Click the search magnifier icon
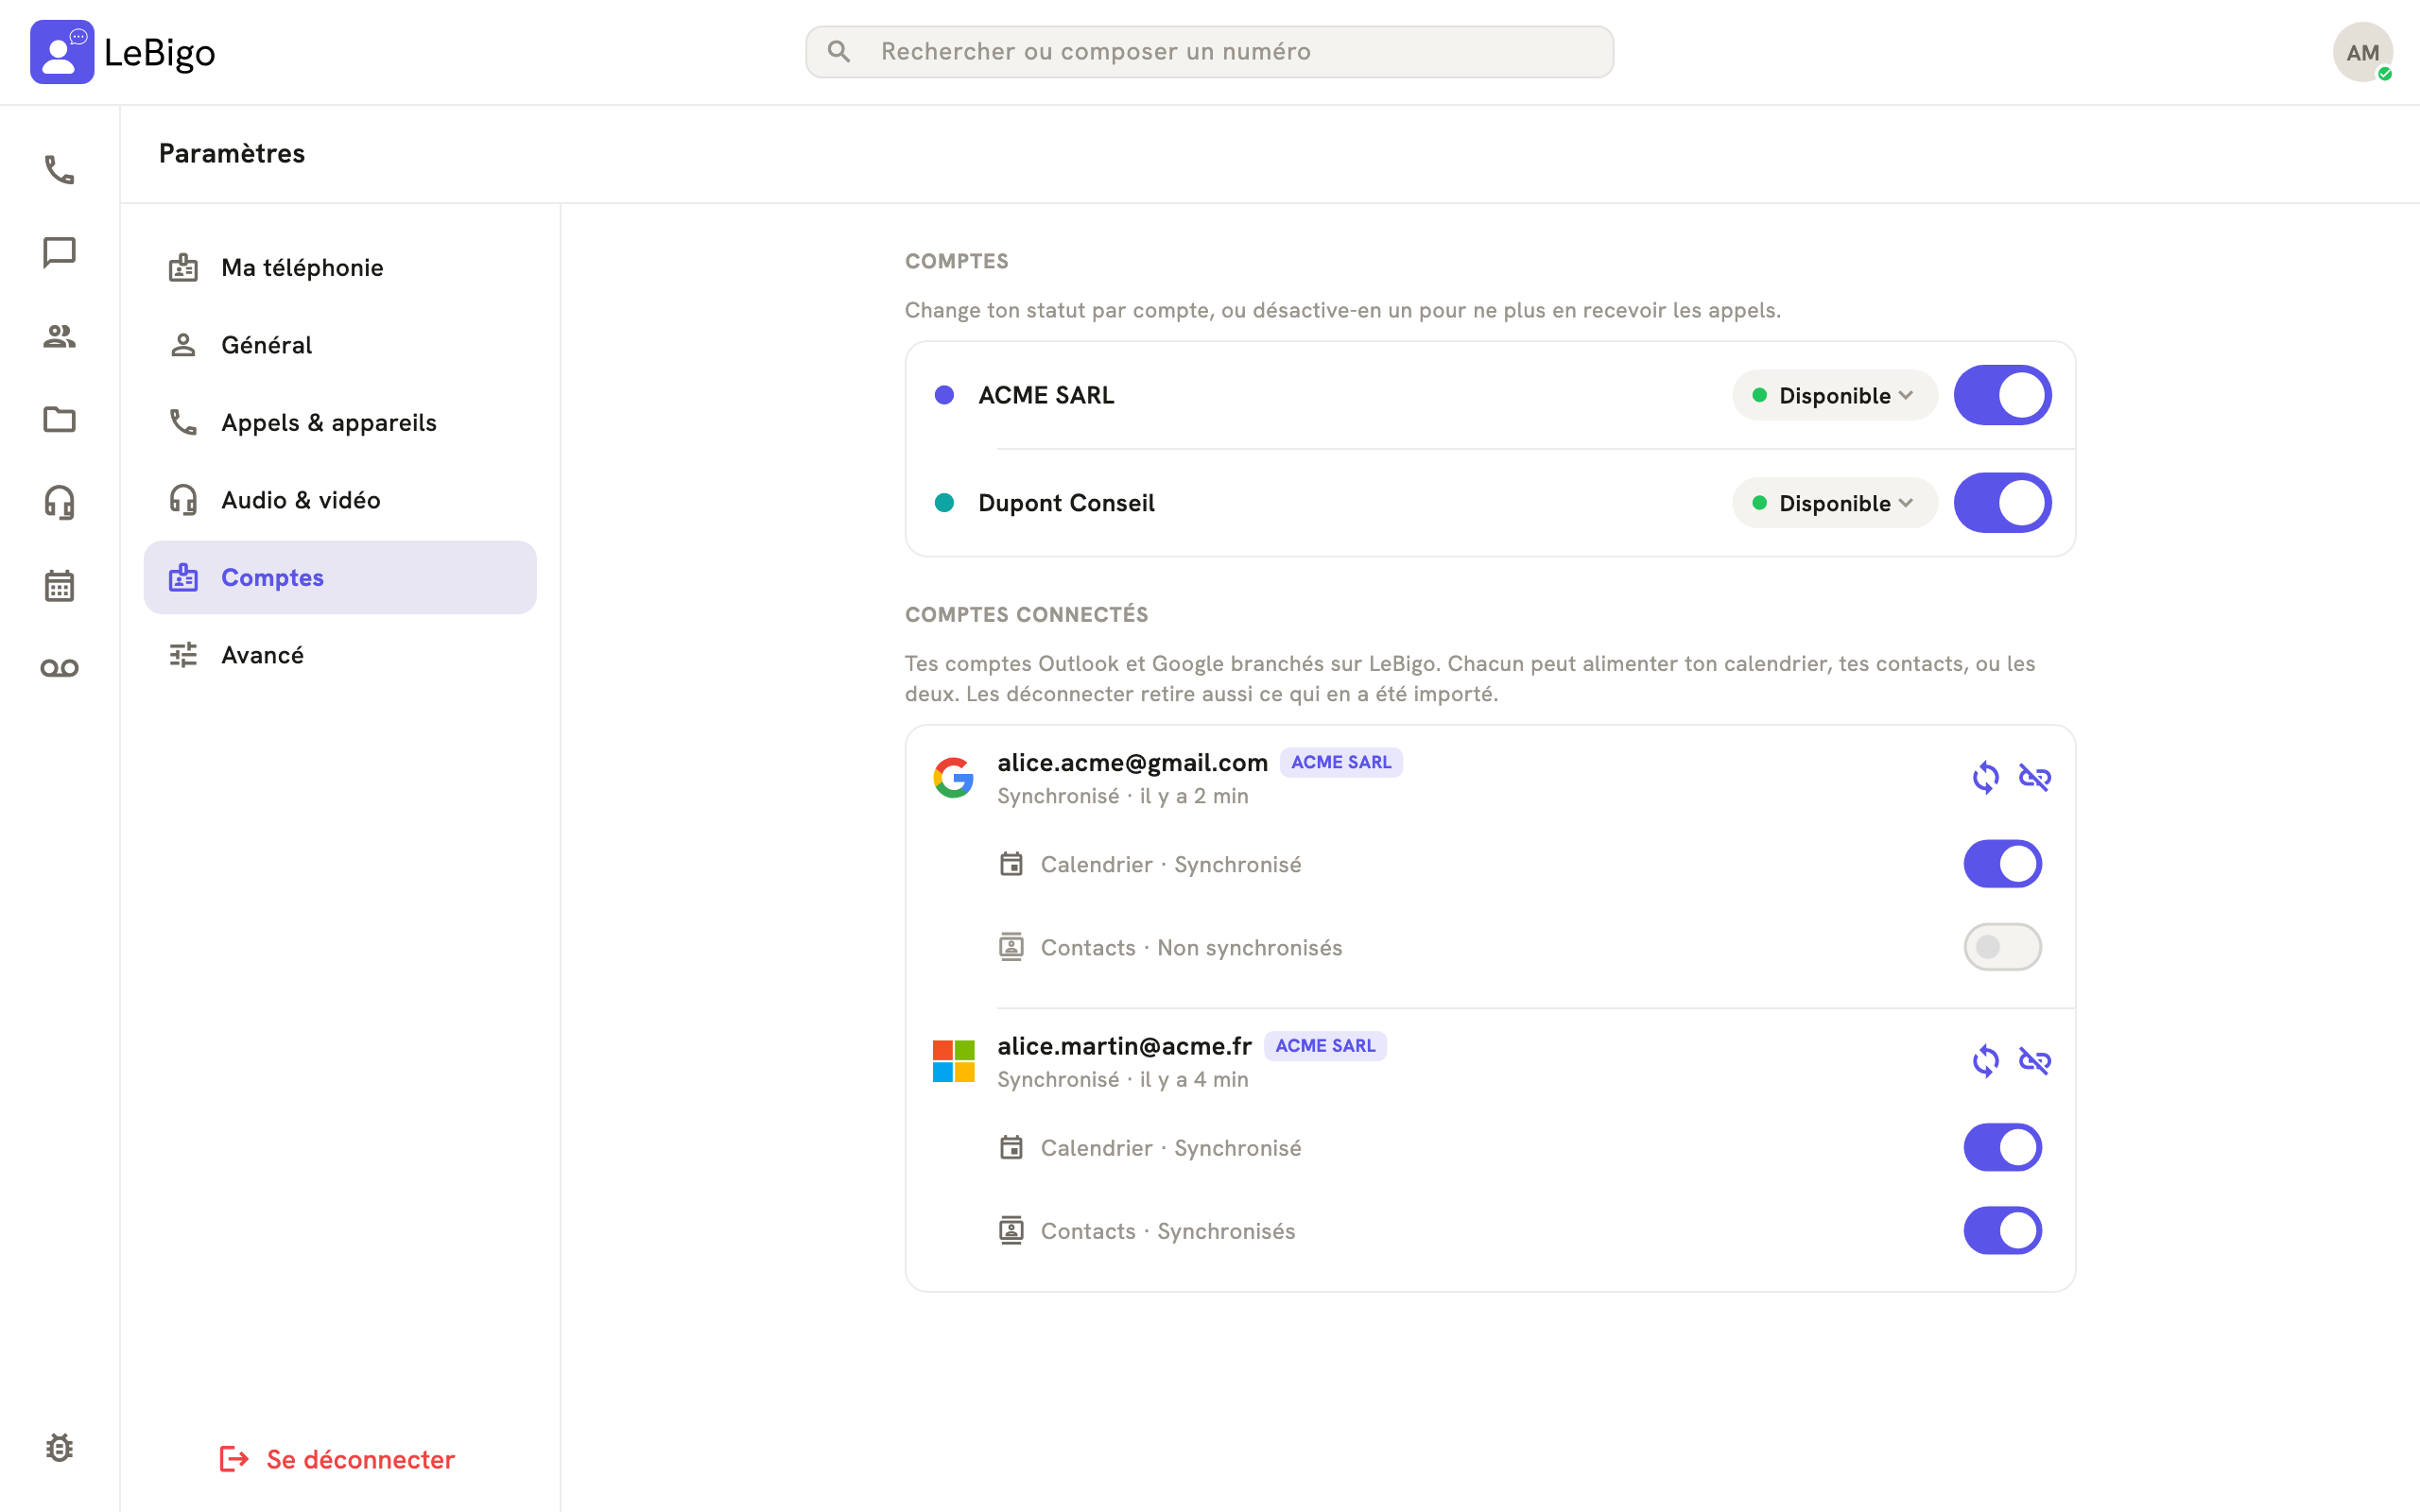Image resolution: width=2420 pixels, height=1512 pixels. 839,52
